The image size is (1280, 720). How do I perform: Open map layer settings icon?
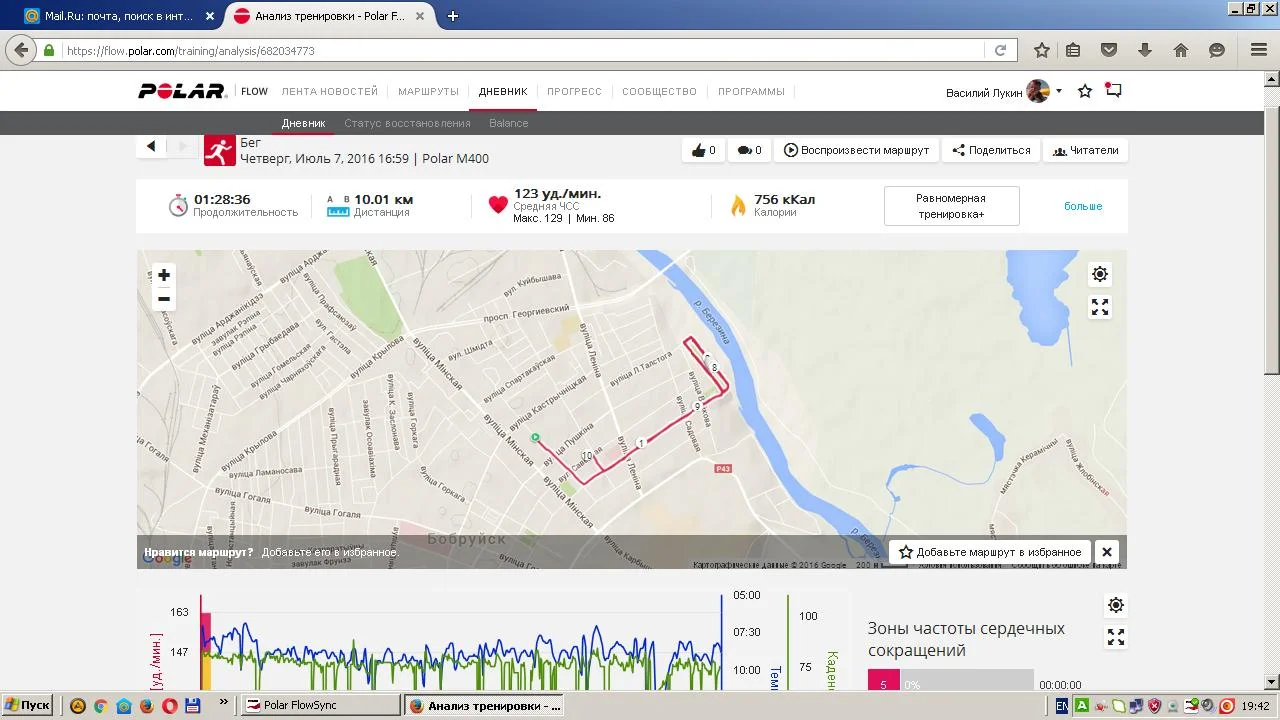coord(1100,274)
